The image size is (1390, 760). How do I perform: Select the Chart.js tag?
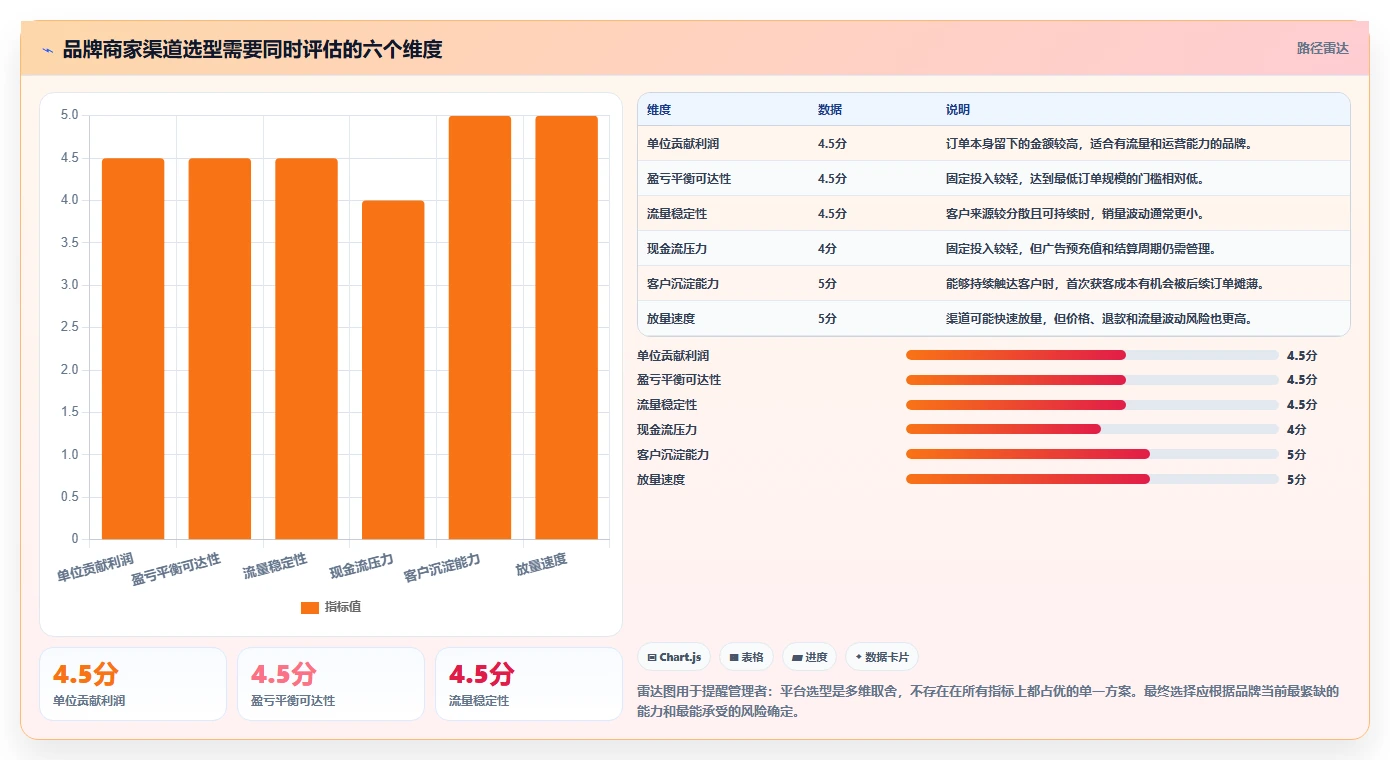[675, 657]
